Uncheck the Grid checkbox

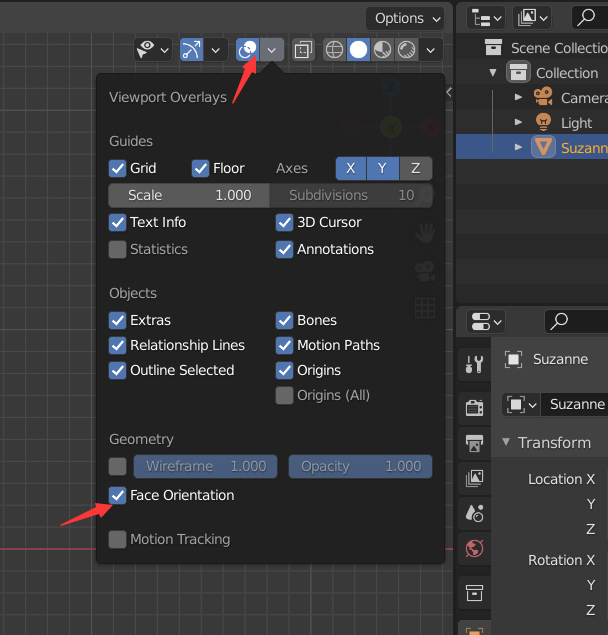(x=117, y=168)
